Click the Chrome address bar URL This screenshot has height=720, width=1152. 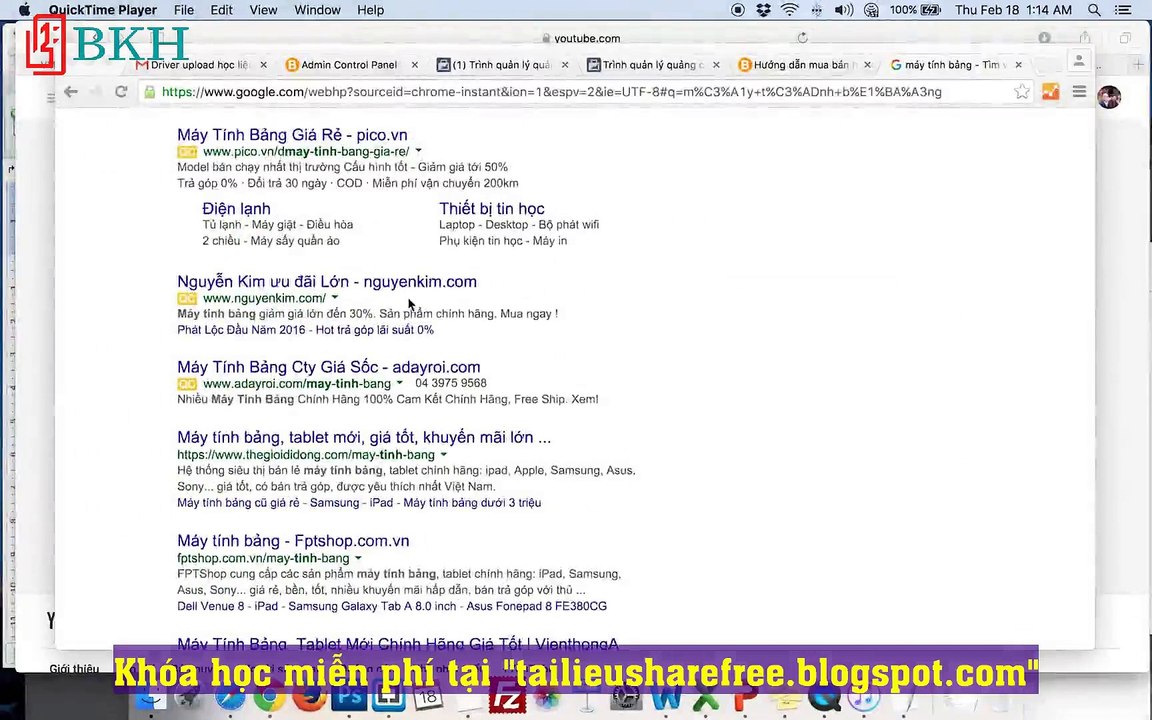(x=551, y=92)
